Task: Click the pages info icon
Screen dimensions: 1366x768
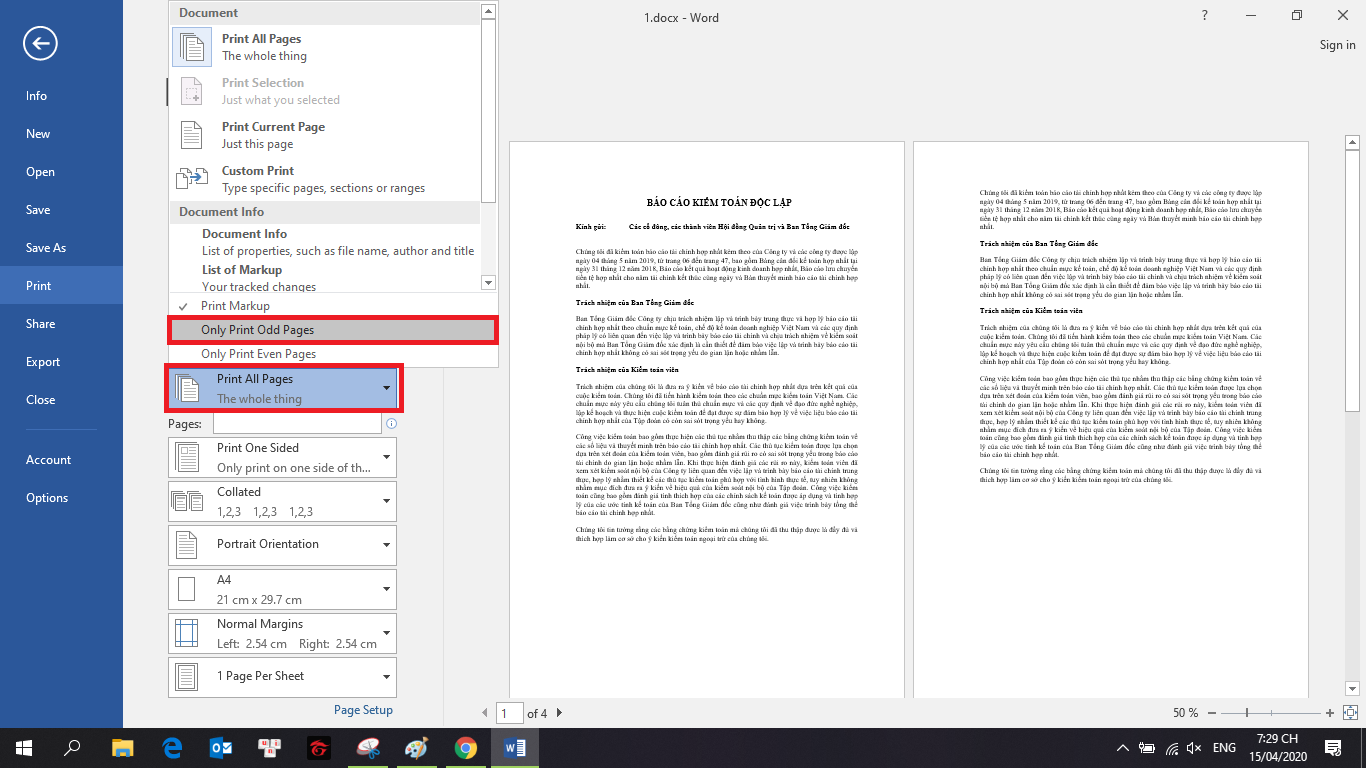Action: coord(391,424)
